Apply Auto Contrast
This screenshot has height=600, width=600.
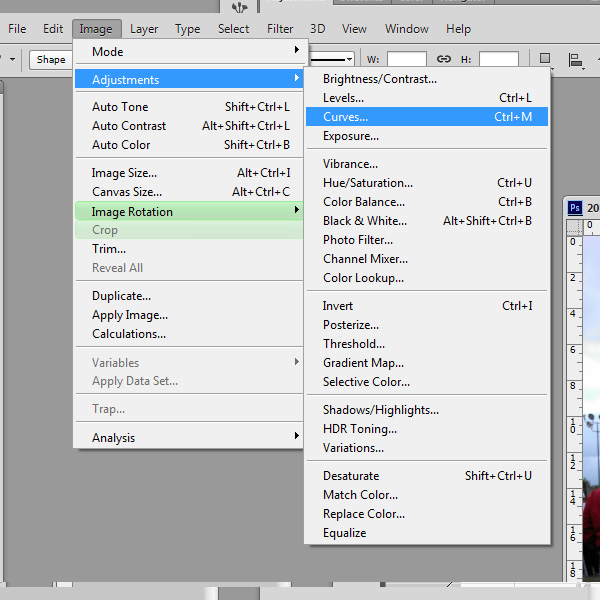click(x=189, y=126)
